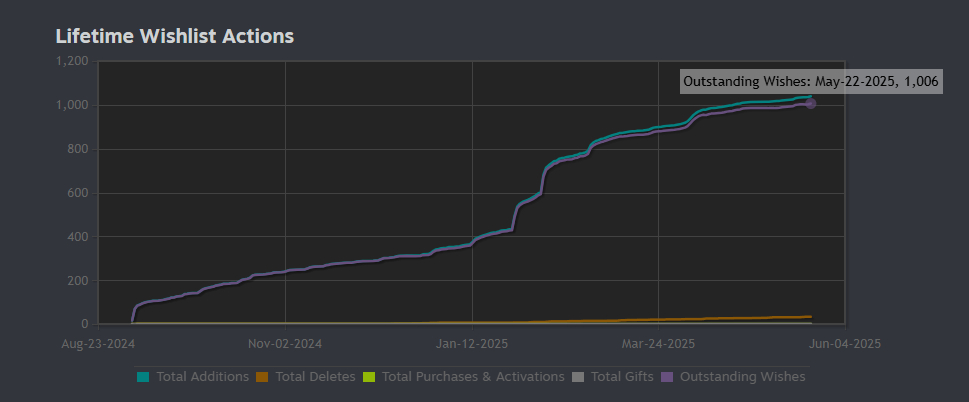This screenshot has height=402, width=969.
Task: Click the Lifetime Wishlist Actions chart title
Action: pos(174,37)
